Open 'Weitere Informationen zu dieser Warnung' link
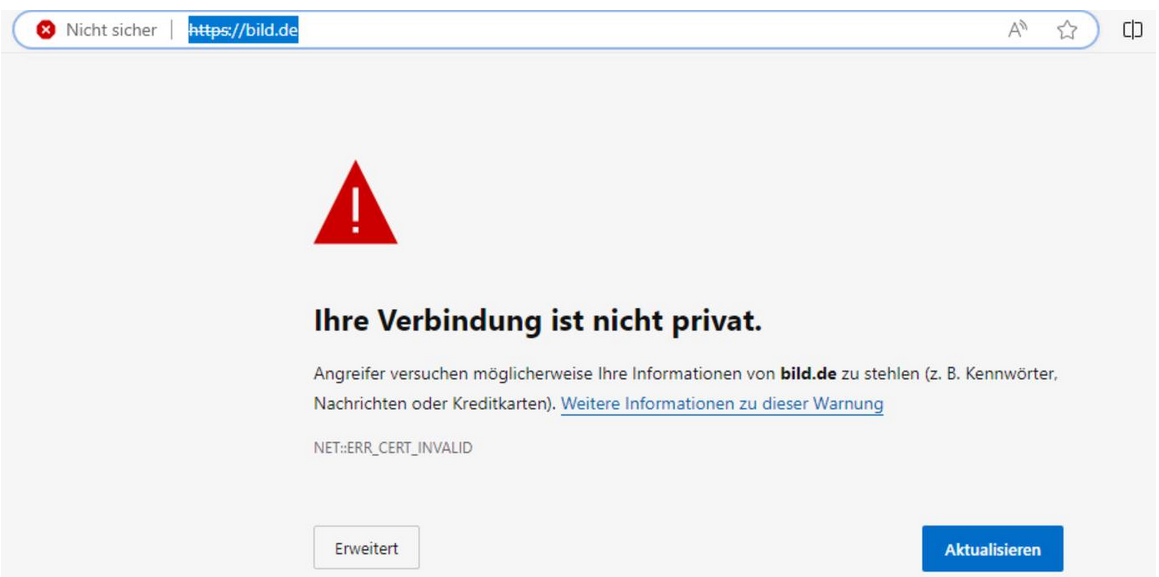This screenshot has height=577, width=1159. 721,404
